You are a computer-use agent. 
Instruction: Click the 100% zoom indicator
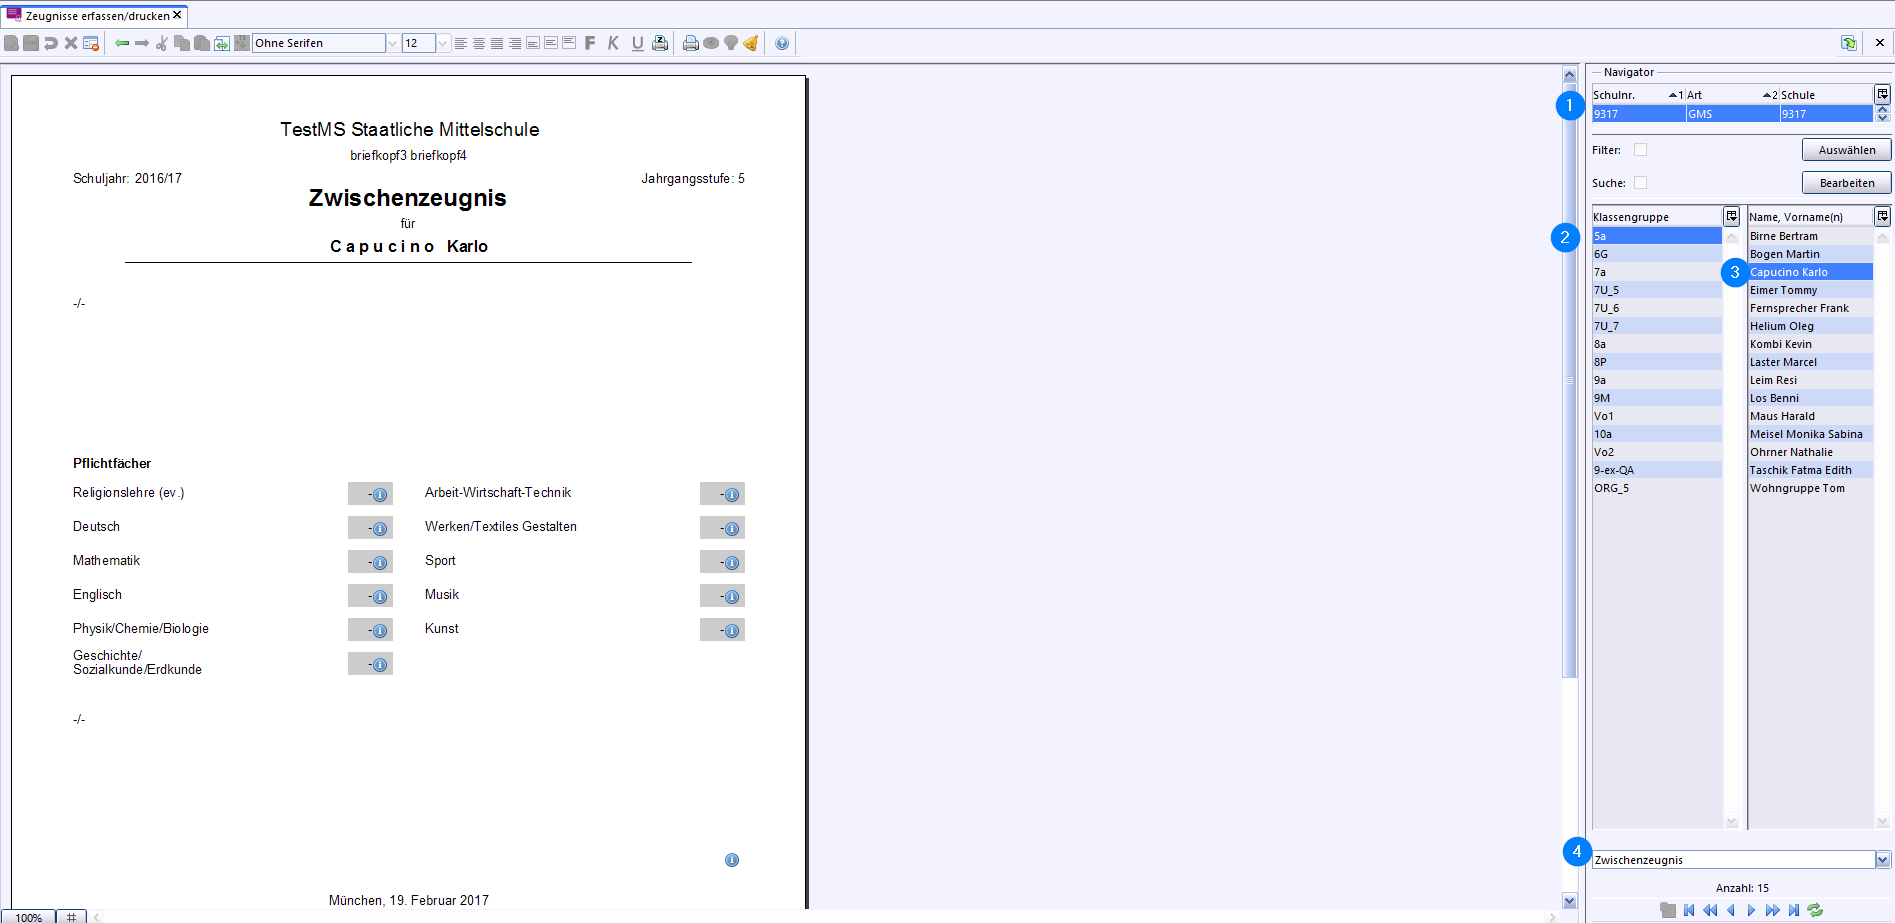28,916
